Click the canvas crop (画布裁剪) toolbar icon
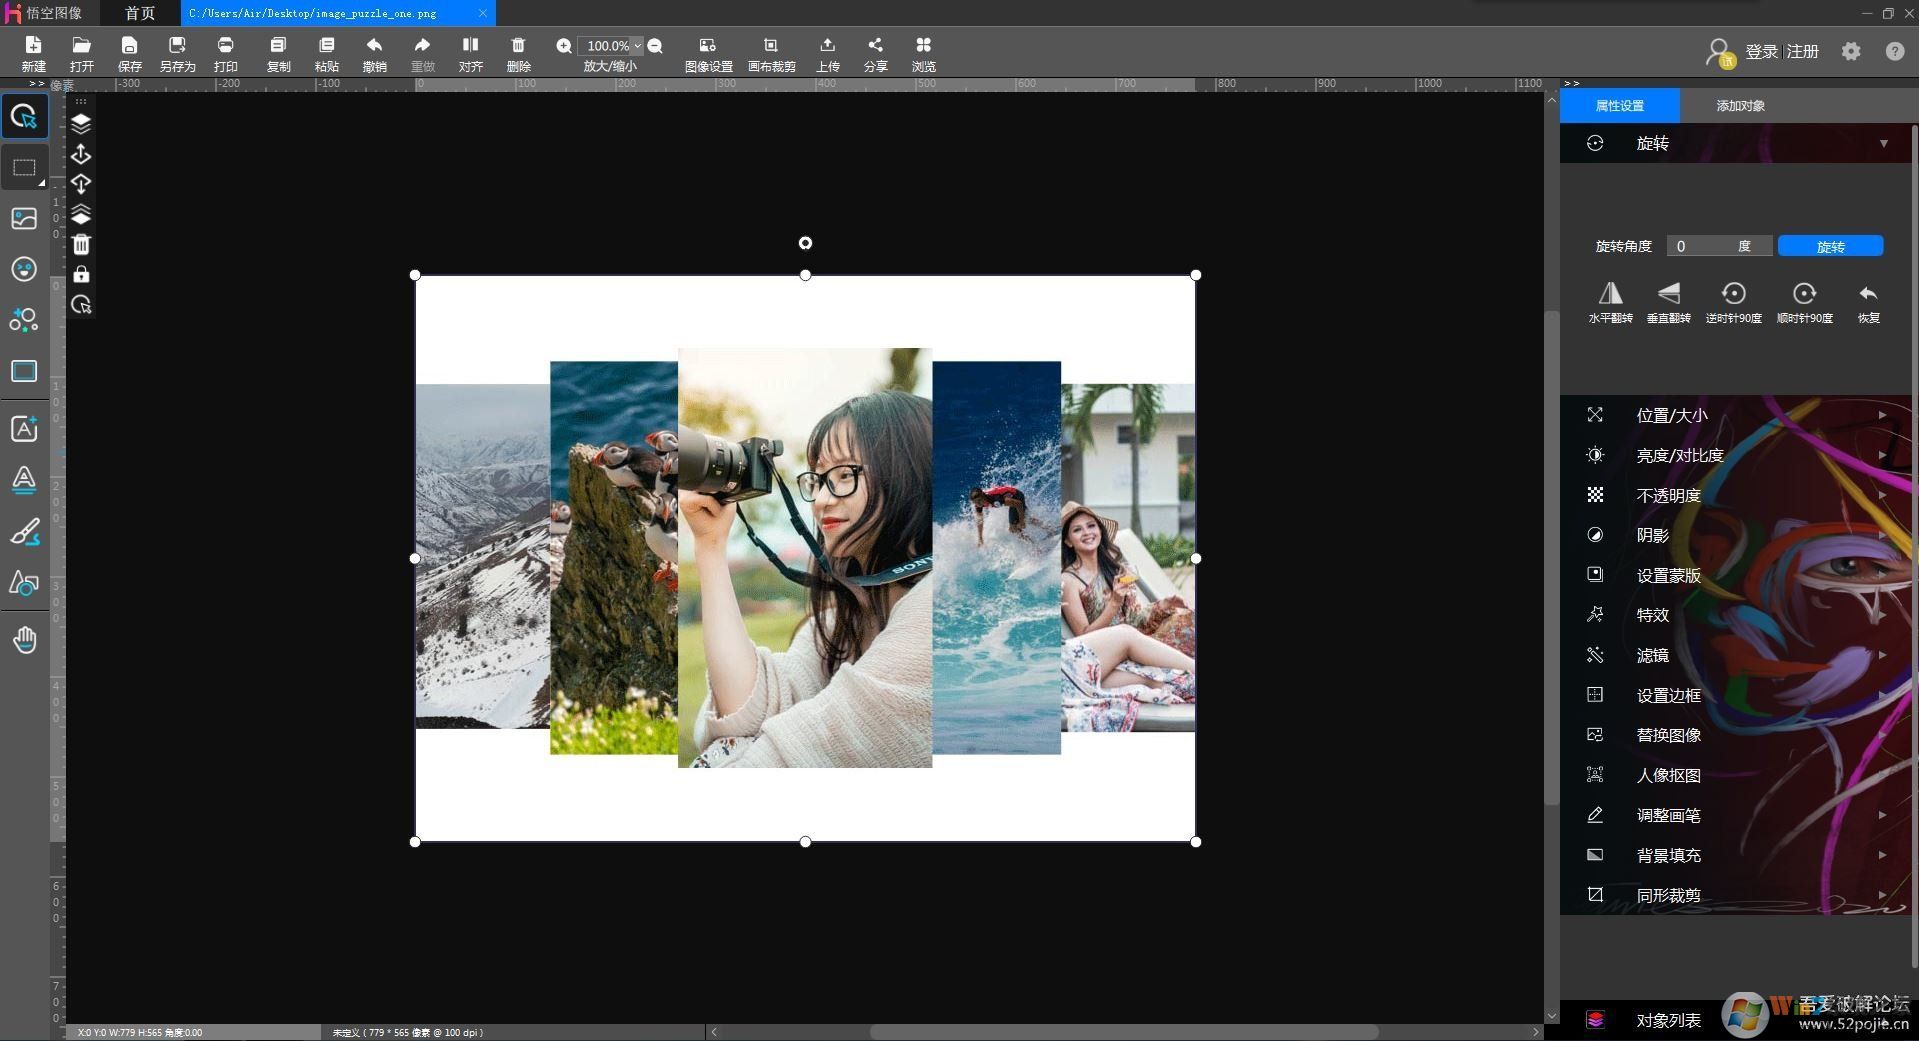Image resolution: width=1919 pixels, height=1041 pixels. click(771, 46)
